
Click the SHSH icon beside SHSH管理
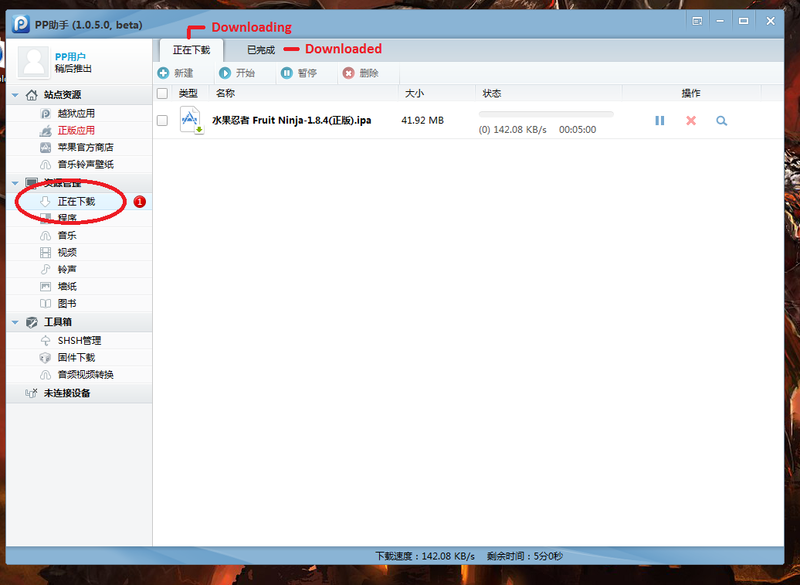coord(45,340)
